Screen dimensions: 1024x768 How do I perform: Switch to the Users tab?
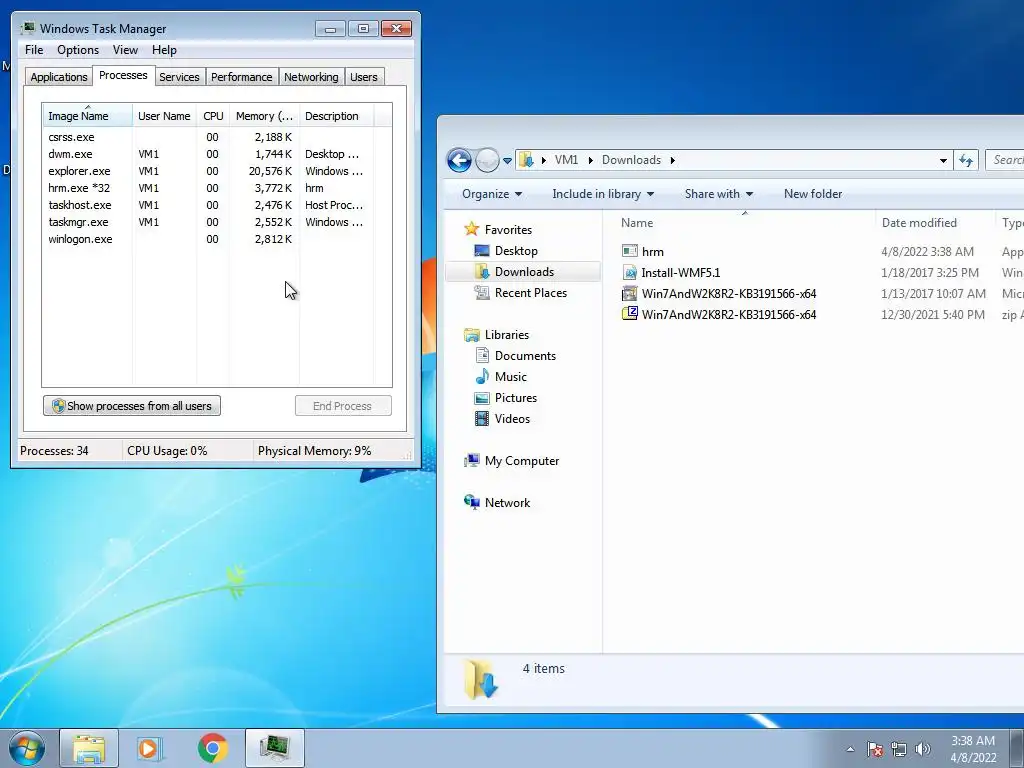click(364, 77)
